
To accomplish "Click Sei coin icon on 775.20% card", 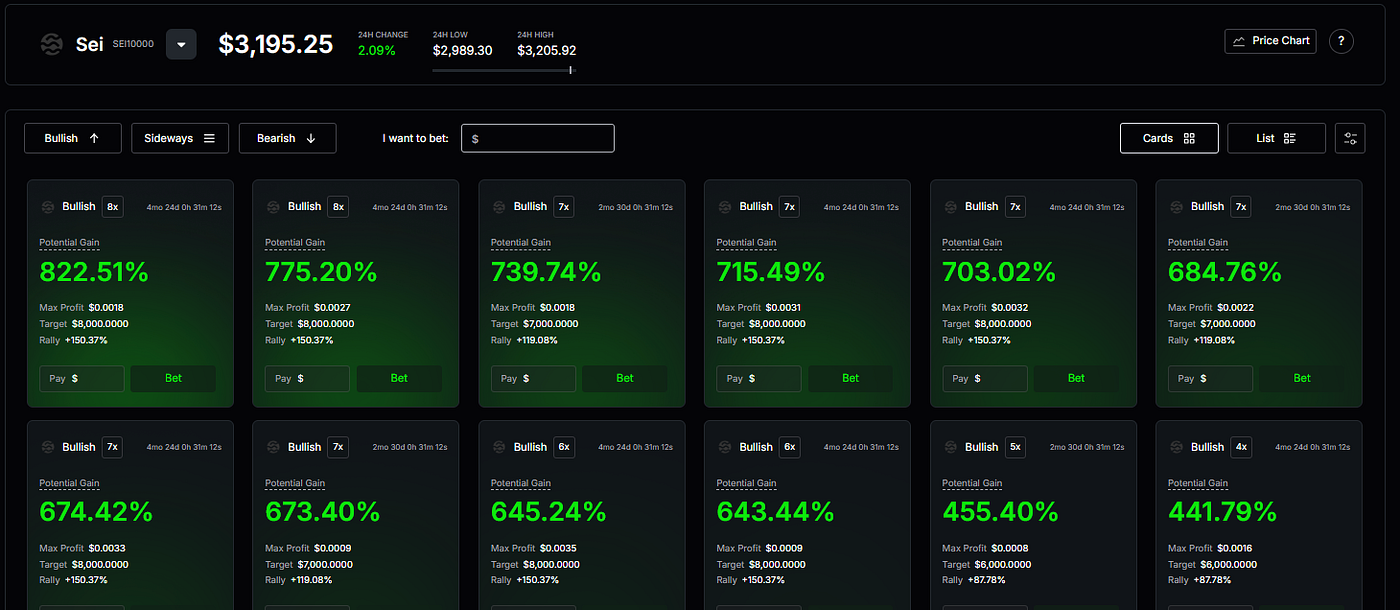I will pos(273,207).
